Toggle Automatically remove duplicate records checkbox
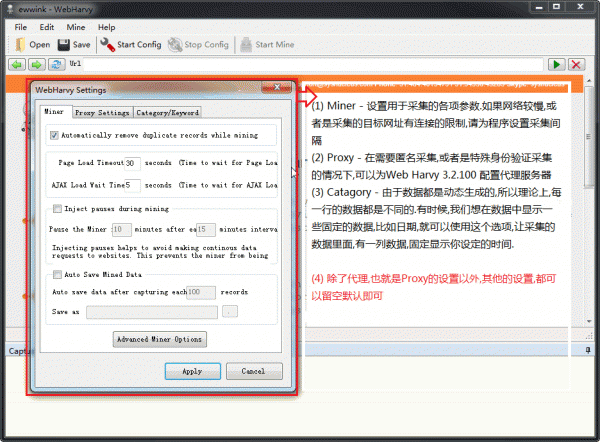The height and width of the screenshot is (442, 600). point(54,135)
